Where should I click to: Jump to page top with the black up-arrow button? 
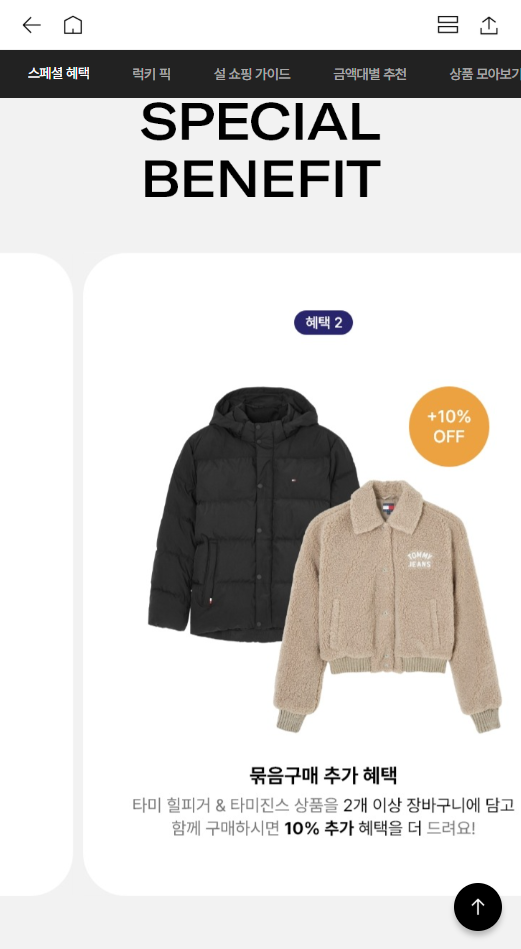pyautogui.click(x=478, y=907)
